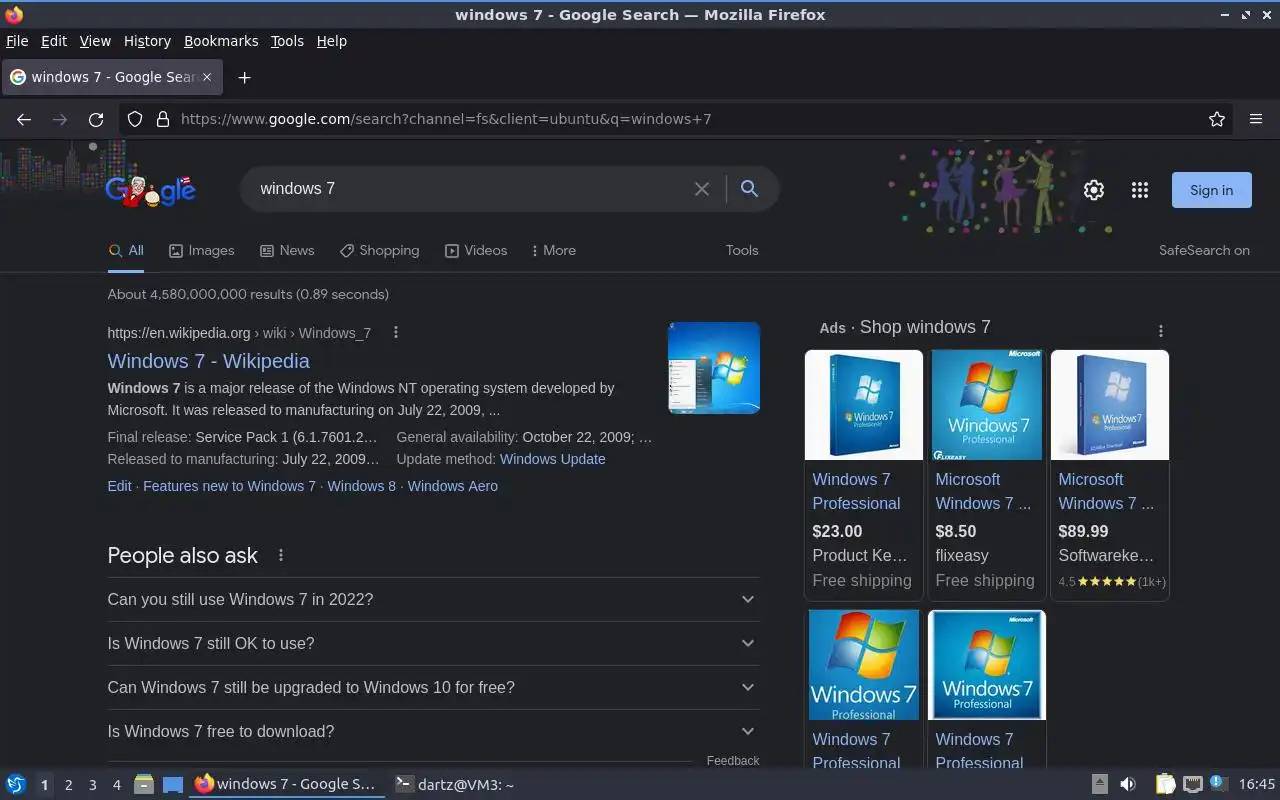Open the Windows 8 sitelink

pos(361,486)
